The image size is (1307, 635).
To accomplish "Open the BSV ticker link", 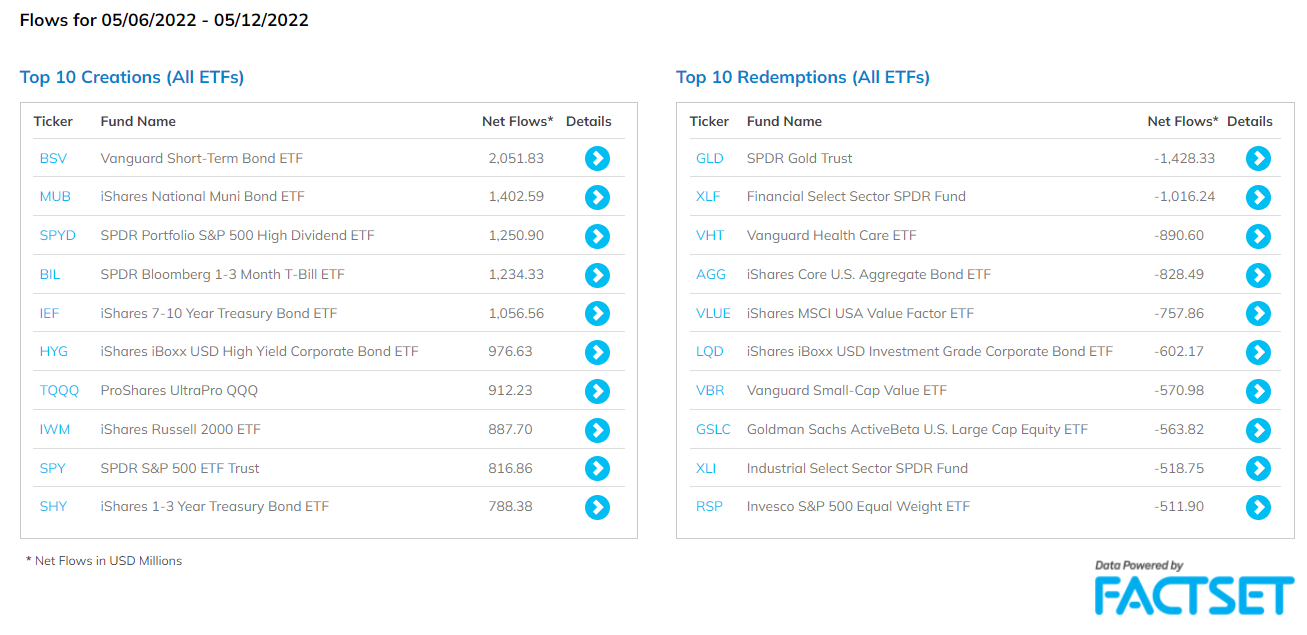I will click(53, 158).
